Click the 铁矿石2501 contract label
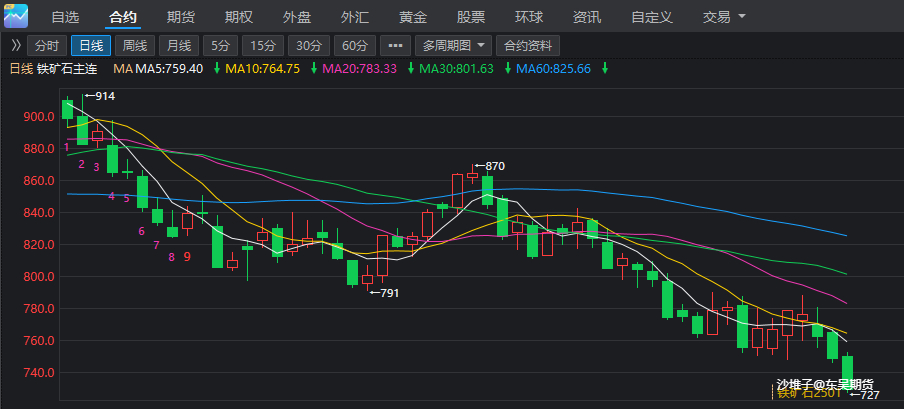Screen dimensions: 904x409 (808, 393)
